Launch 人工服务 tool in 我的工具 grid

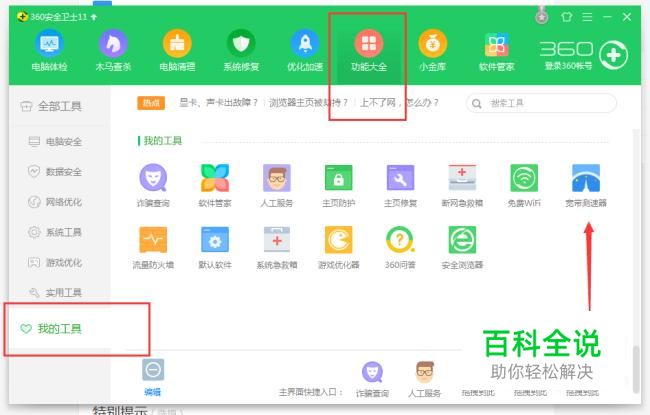276,185
